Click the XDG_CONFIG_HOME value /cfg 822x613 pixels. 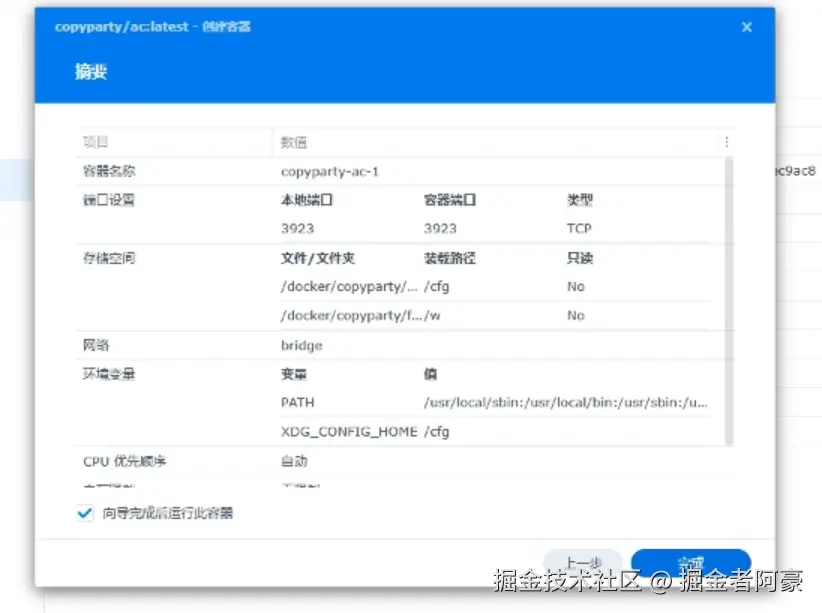click(436, 432)
